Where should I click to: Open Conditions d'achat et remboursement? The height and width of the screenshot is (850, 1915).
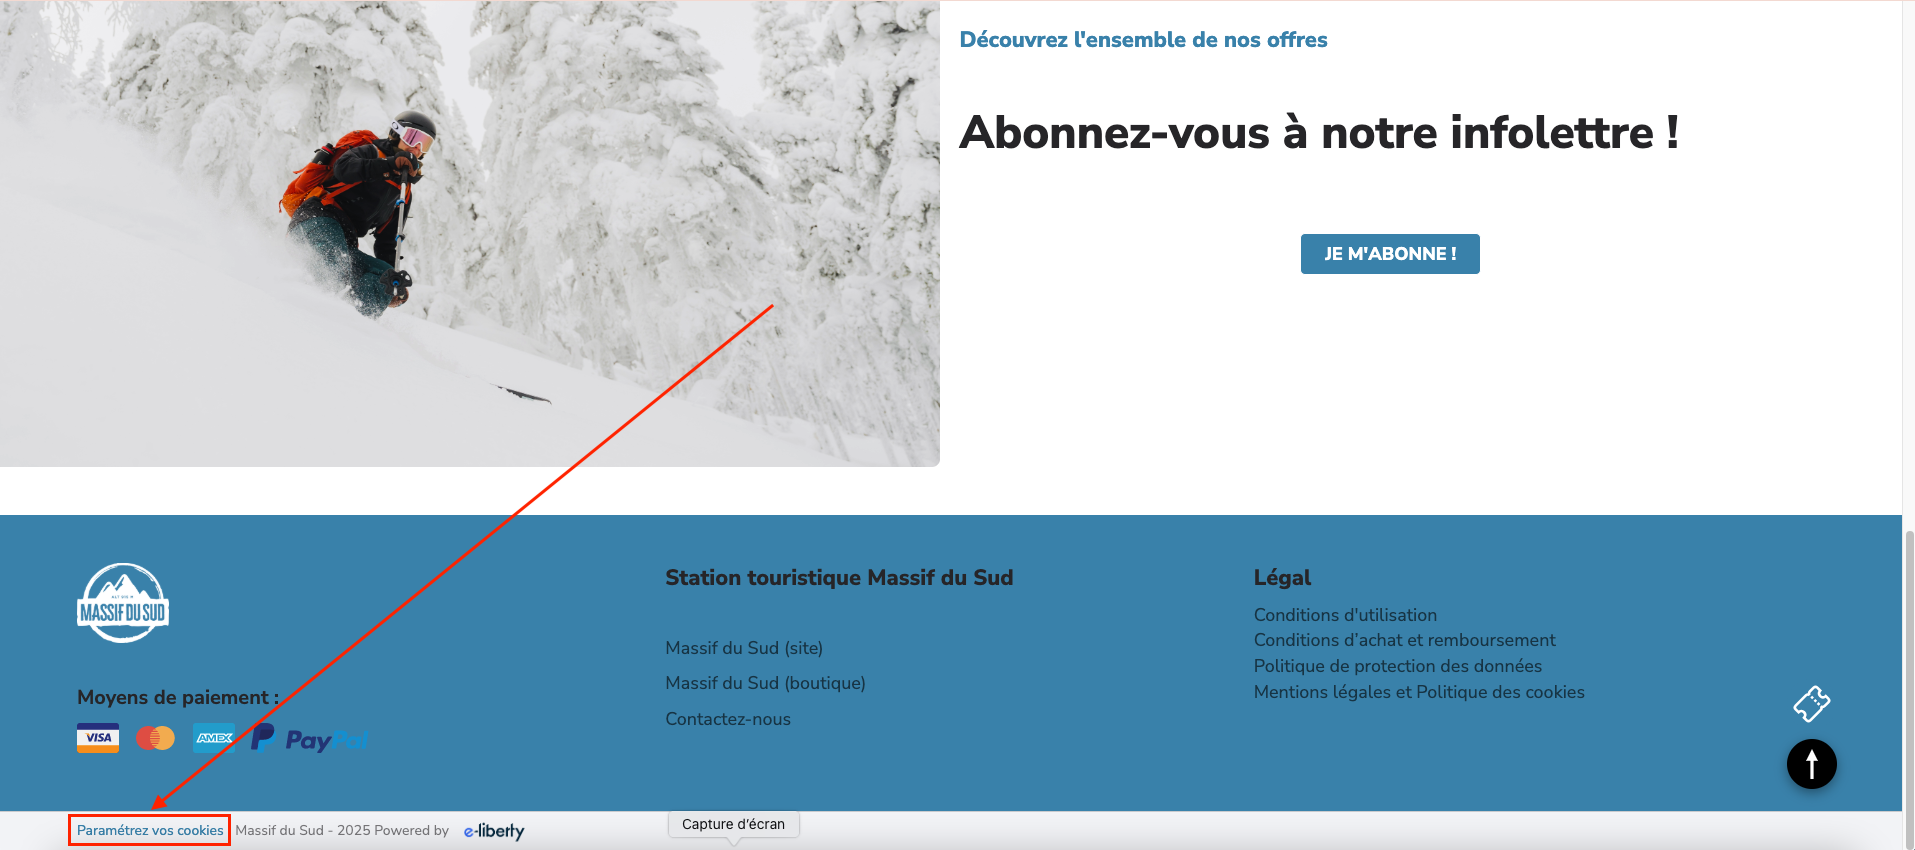click(x=1404, y=640)
